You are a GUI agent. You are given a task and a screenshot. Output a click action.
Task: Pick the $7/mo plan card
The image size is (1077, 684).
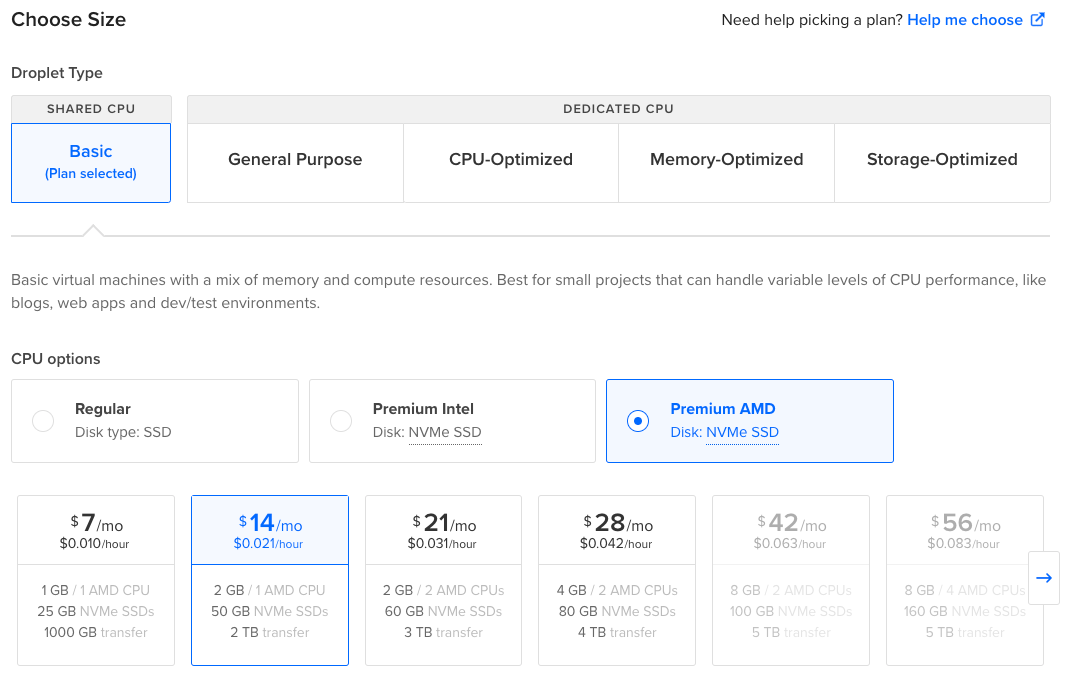(96, 580)
